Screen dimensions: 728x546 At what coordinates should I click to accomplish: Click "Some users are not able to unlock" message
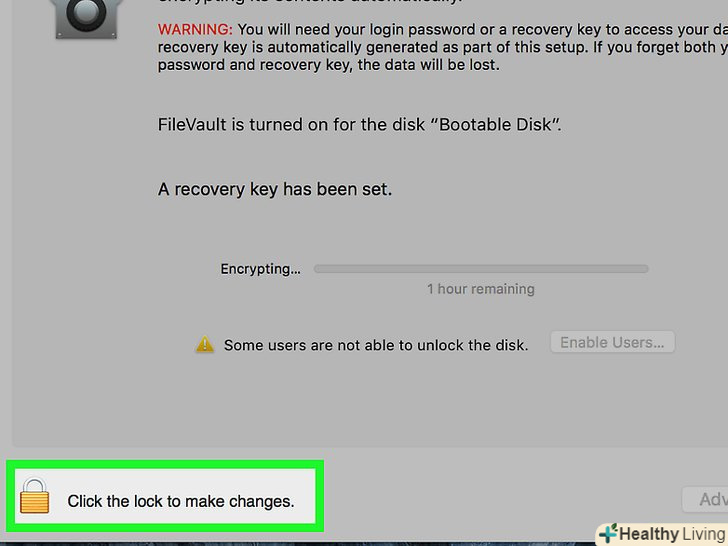(375, 345)
